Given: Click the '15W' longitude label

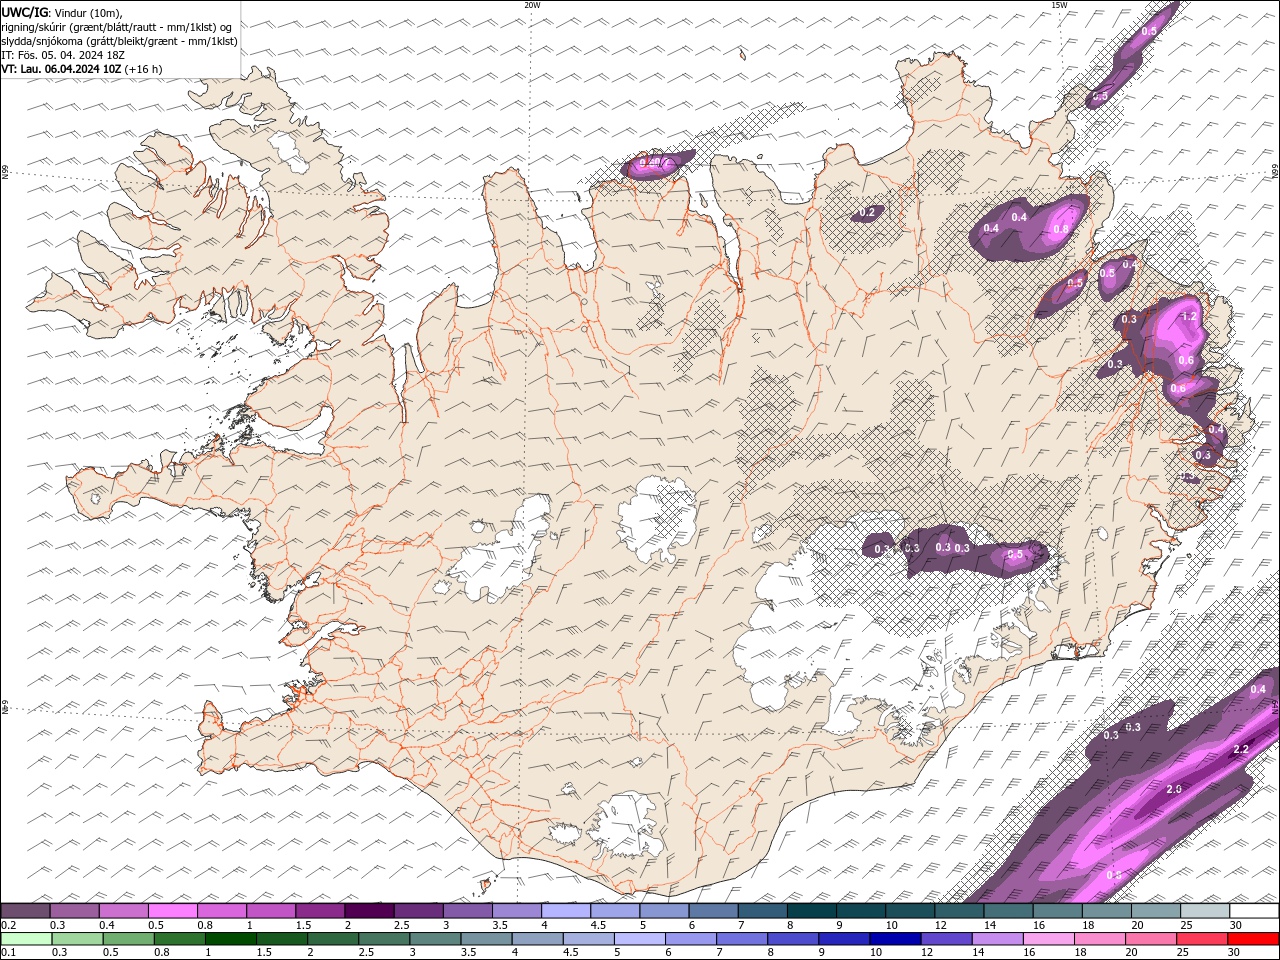Looking at the screenshot, I should (x=1059, y=5).
